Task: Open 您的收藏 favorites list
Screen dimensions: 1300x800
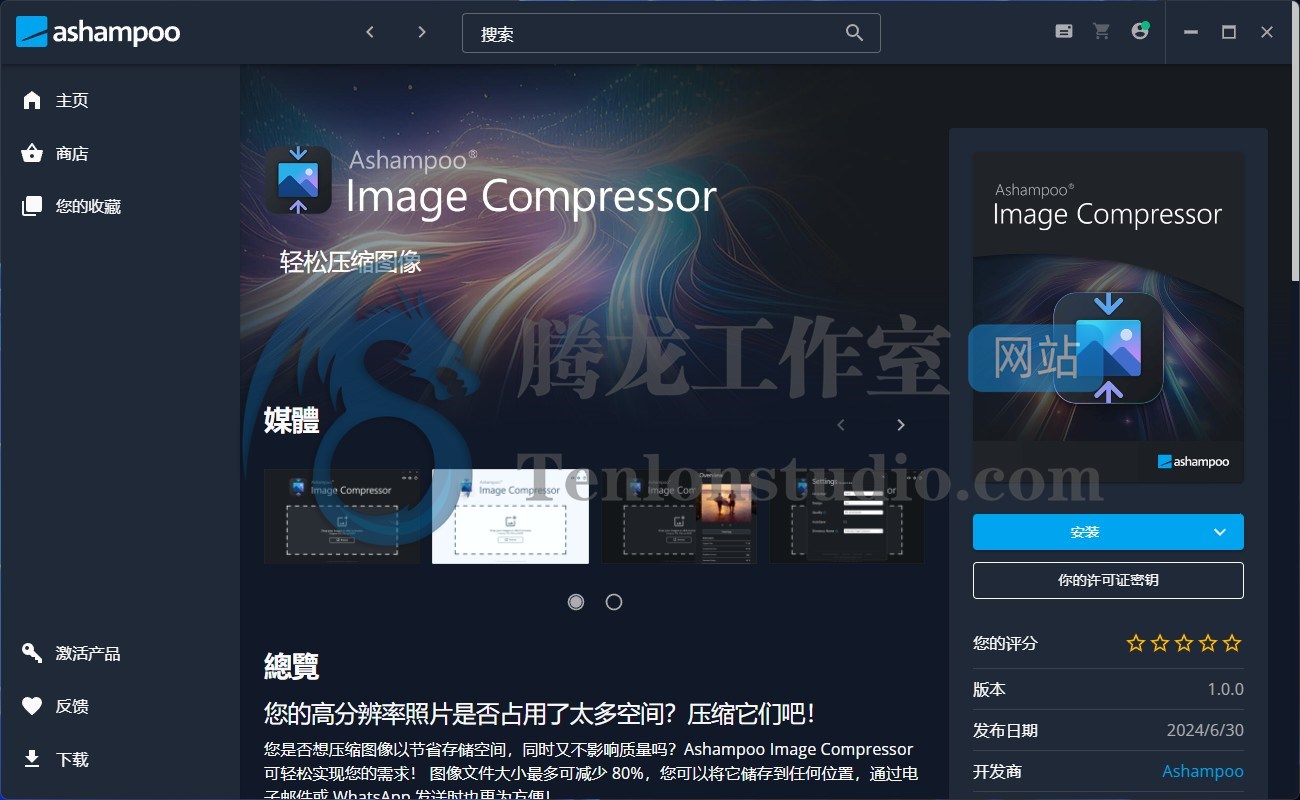Action: tap(32, 206)
